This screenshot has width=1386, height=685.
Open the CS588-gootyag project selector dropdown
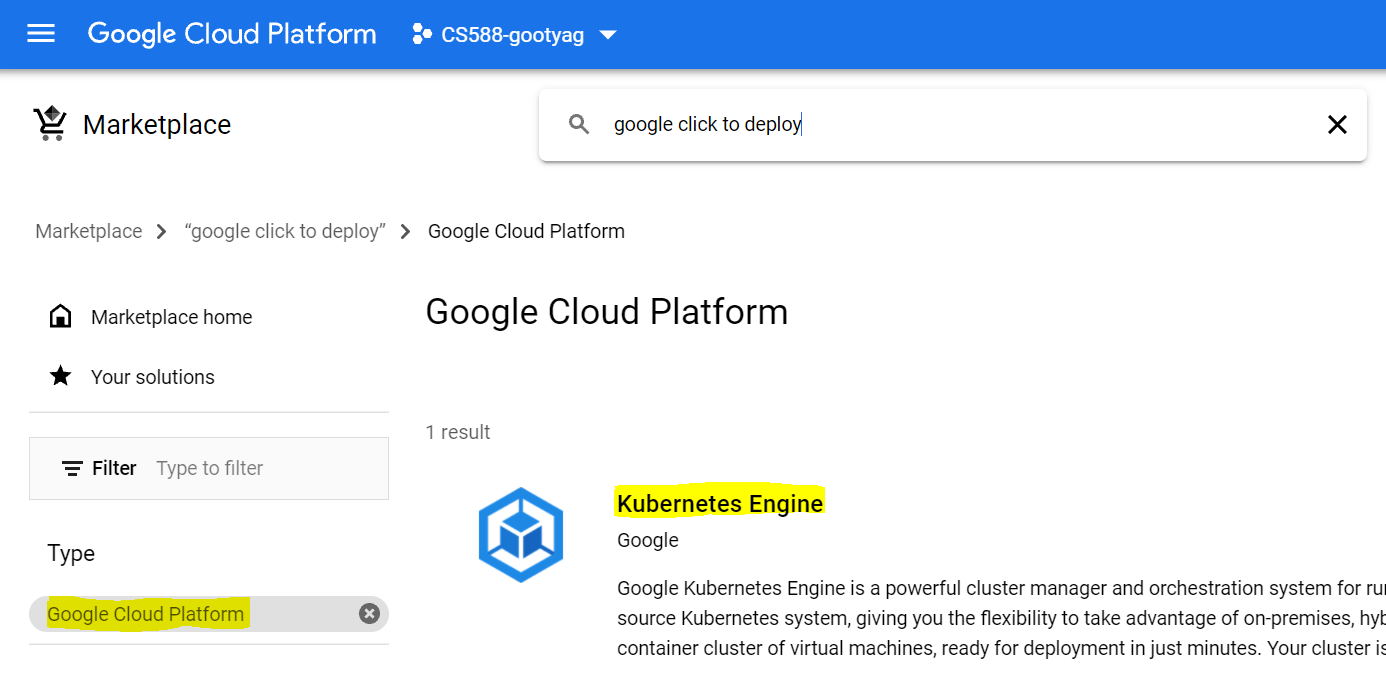(x=515, y=35)
